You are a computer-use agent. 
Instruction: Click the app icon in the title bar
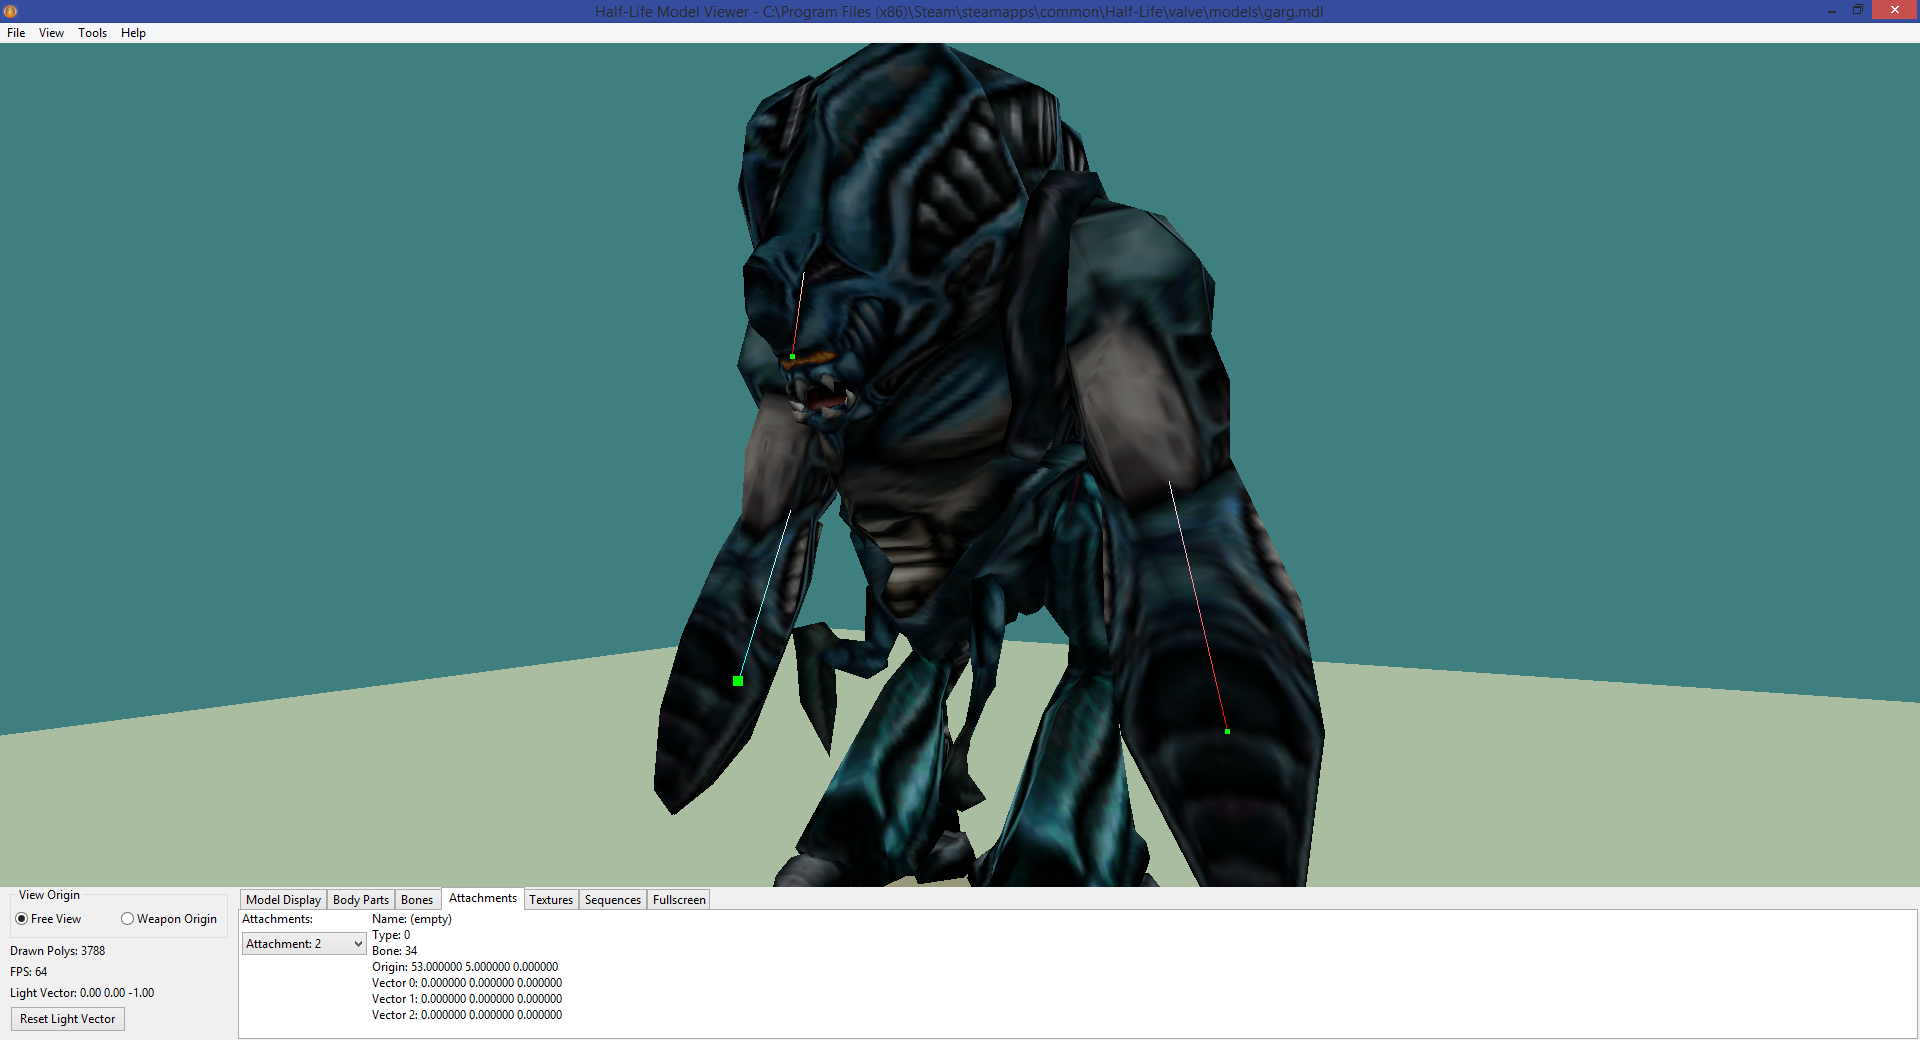click(x=11, y=11)
